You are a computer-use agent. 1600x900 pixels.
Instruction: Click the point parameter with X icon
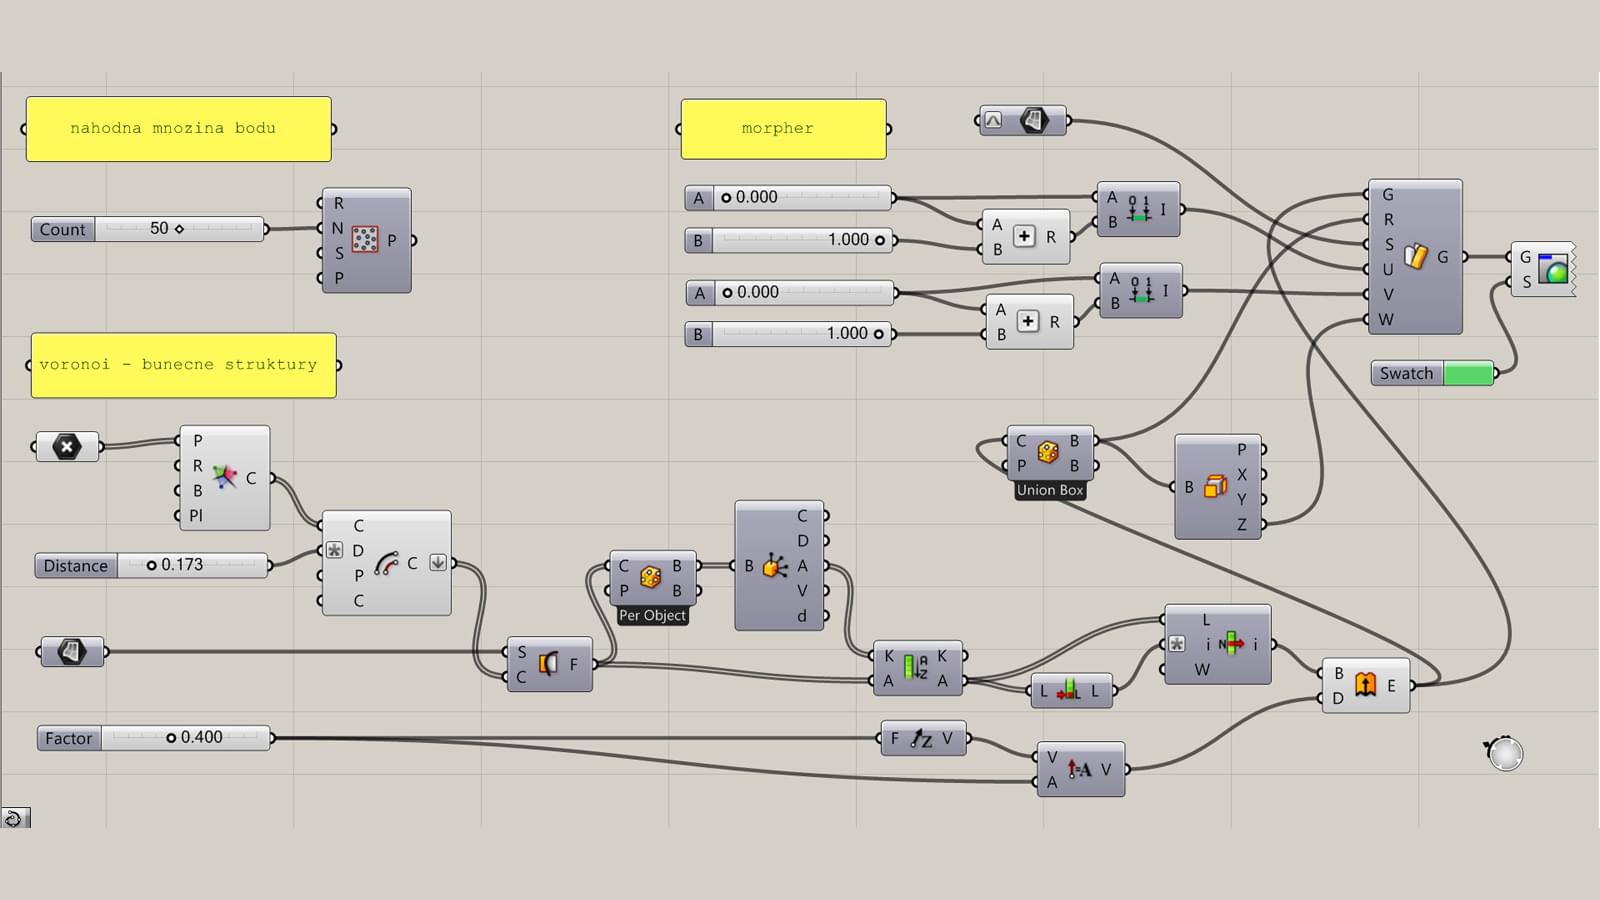click(x=67, y=446)
